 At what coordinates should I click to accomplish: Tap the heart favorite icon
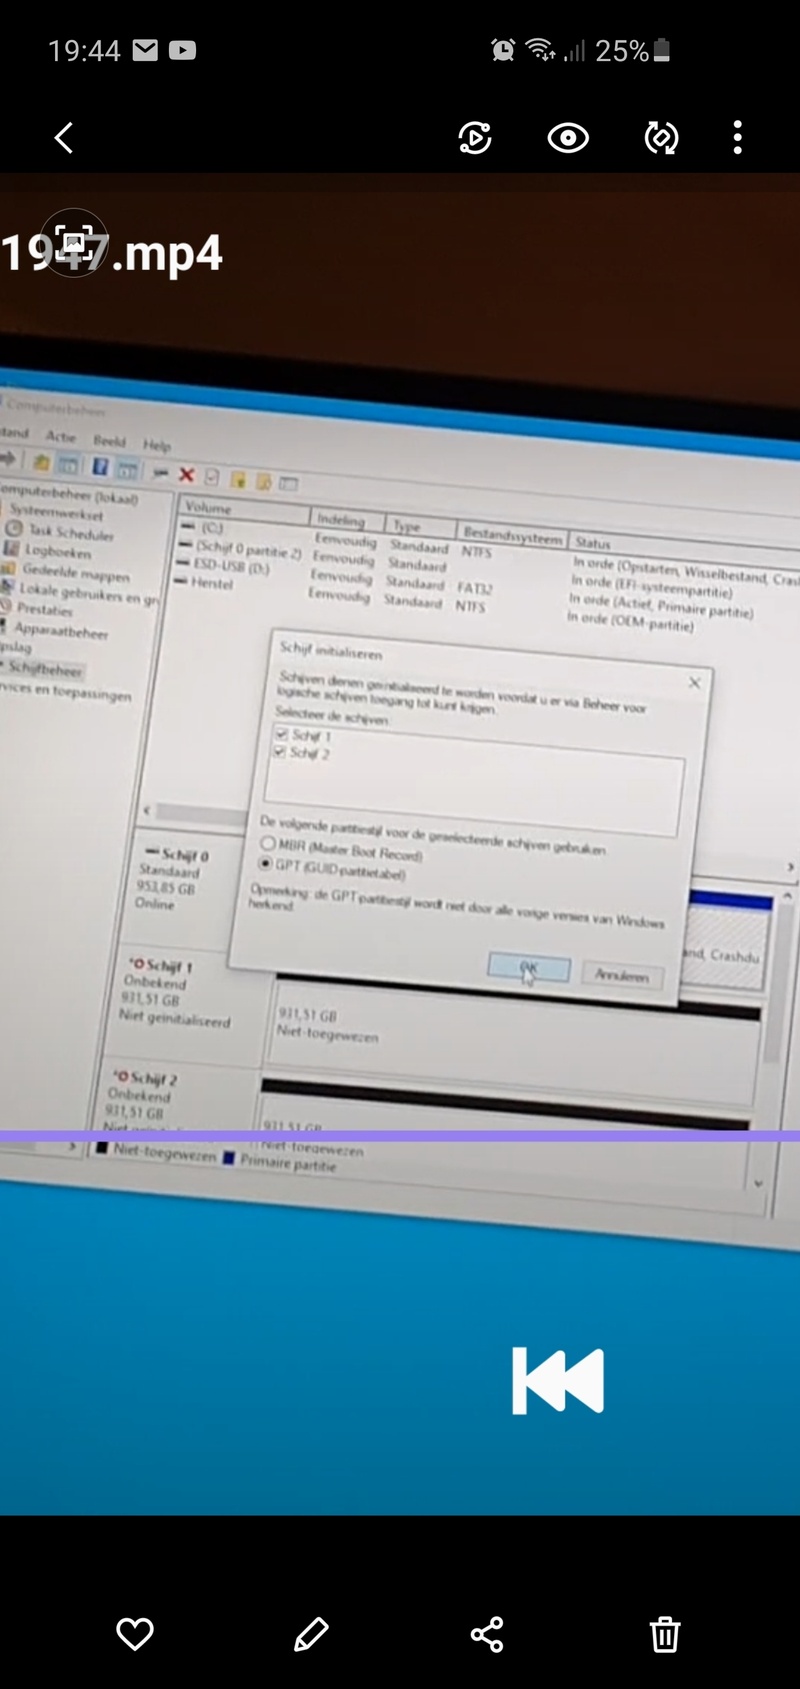(x=135, y=1634)
